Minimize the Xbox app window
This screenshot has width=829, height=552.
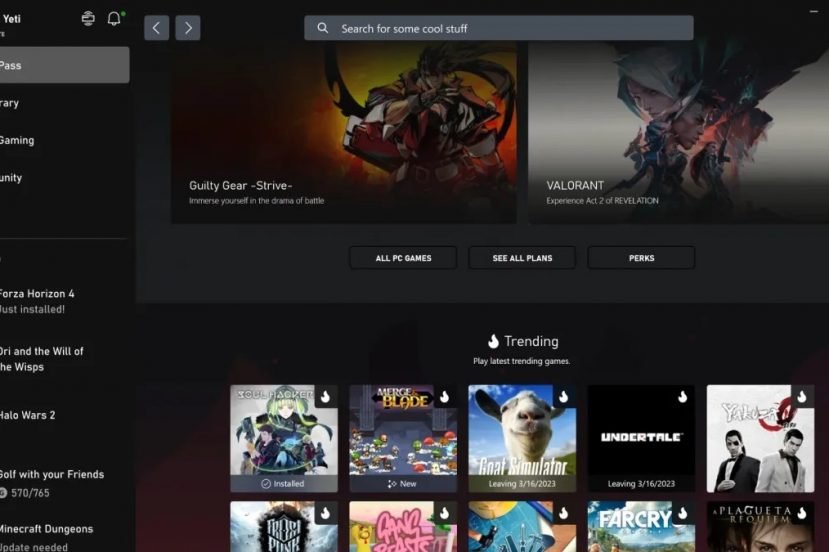tap(814, 11)
